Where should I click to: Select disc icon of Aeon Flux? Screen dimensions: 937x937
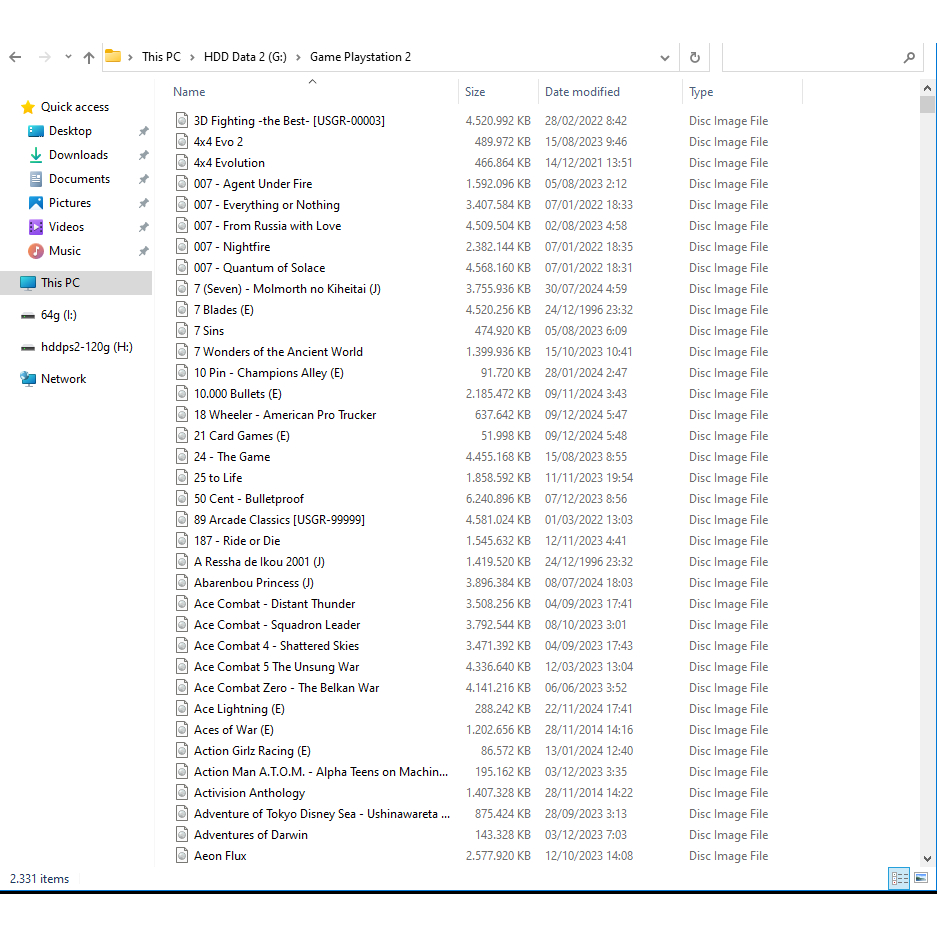click(182, 856)
